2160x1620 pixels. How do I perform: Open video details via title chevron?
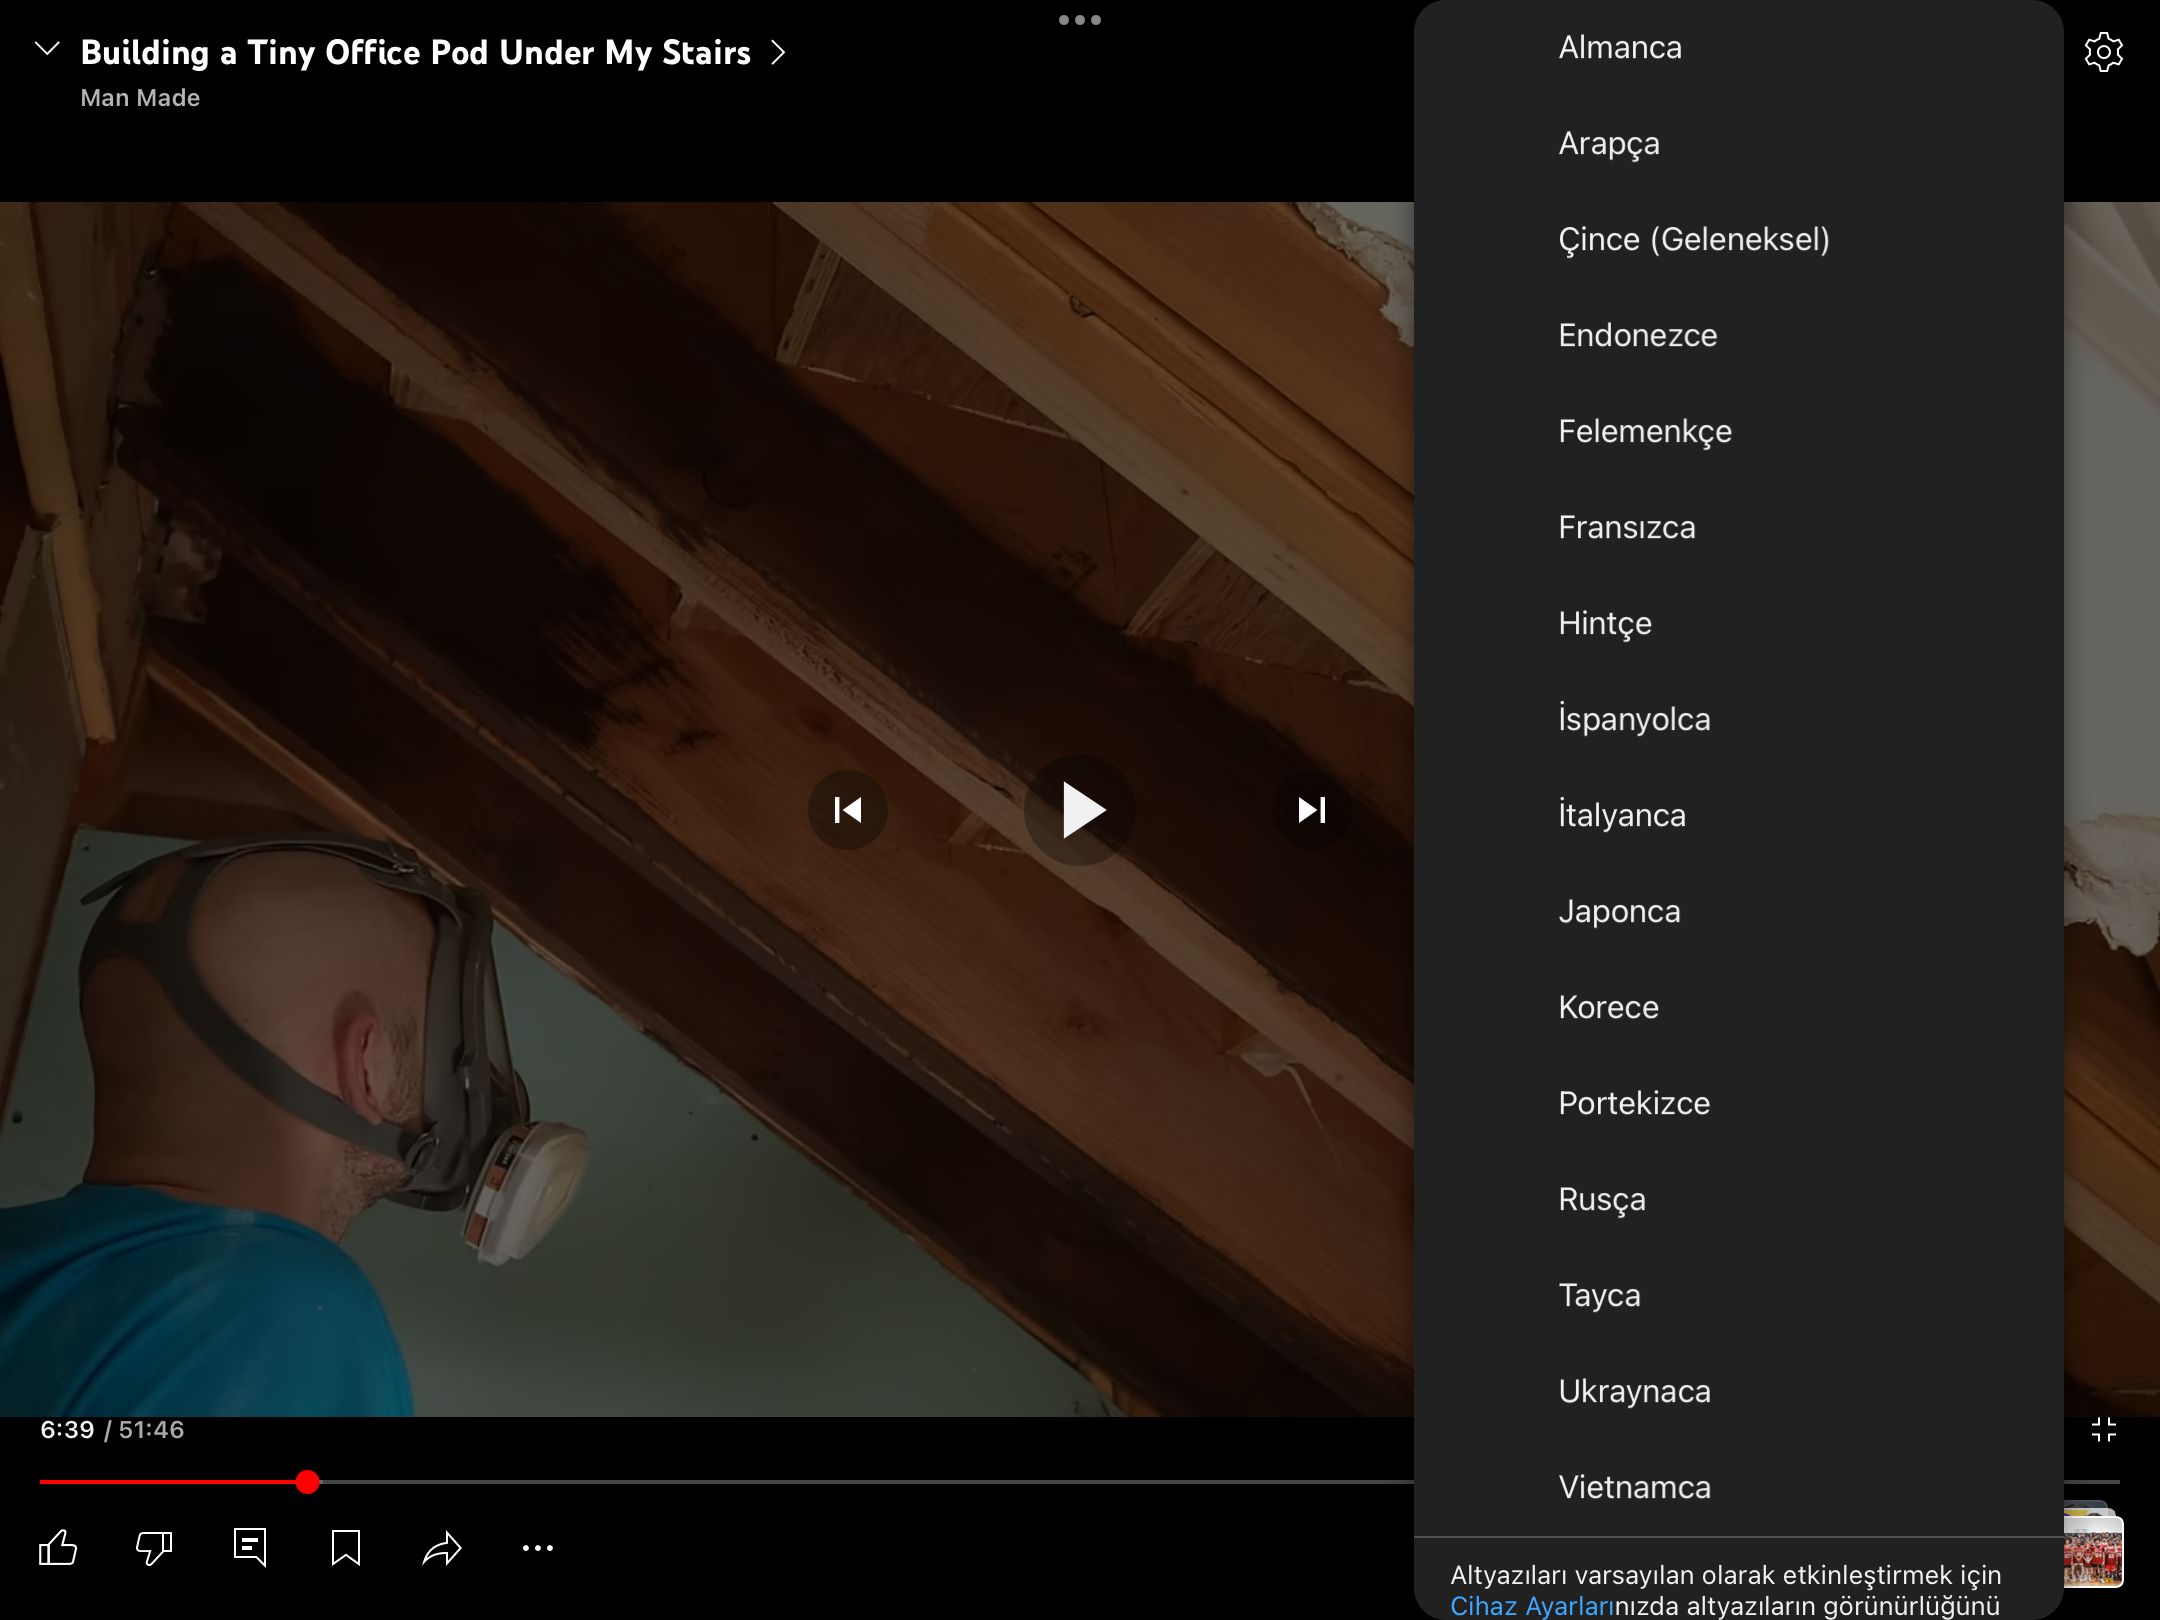point(779,52)
